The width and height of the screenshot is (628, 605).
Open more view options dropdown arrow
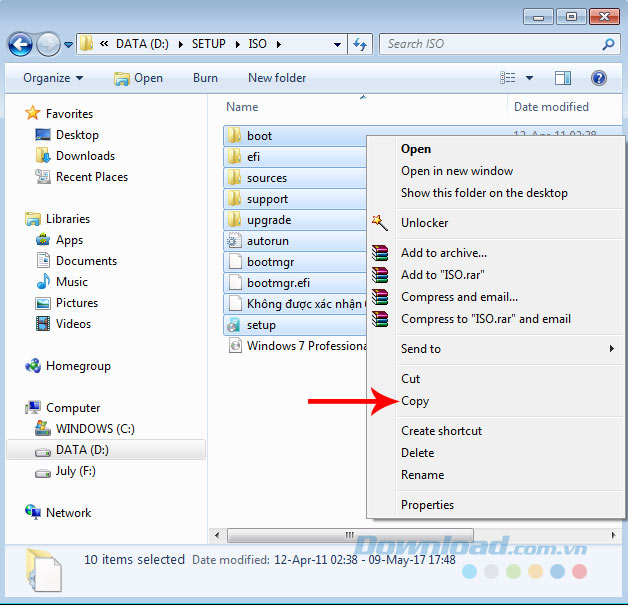coord(529,78)
